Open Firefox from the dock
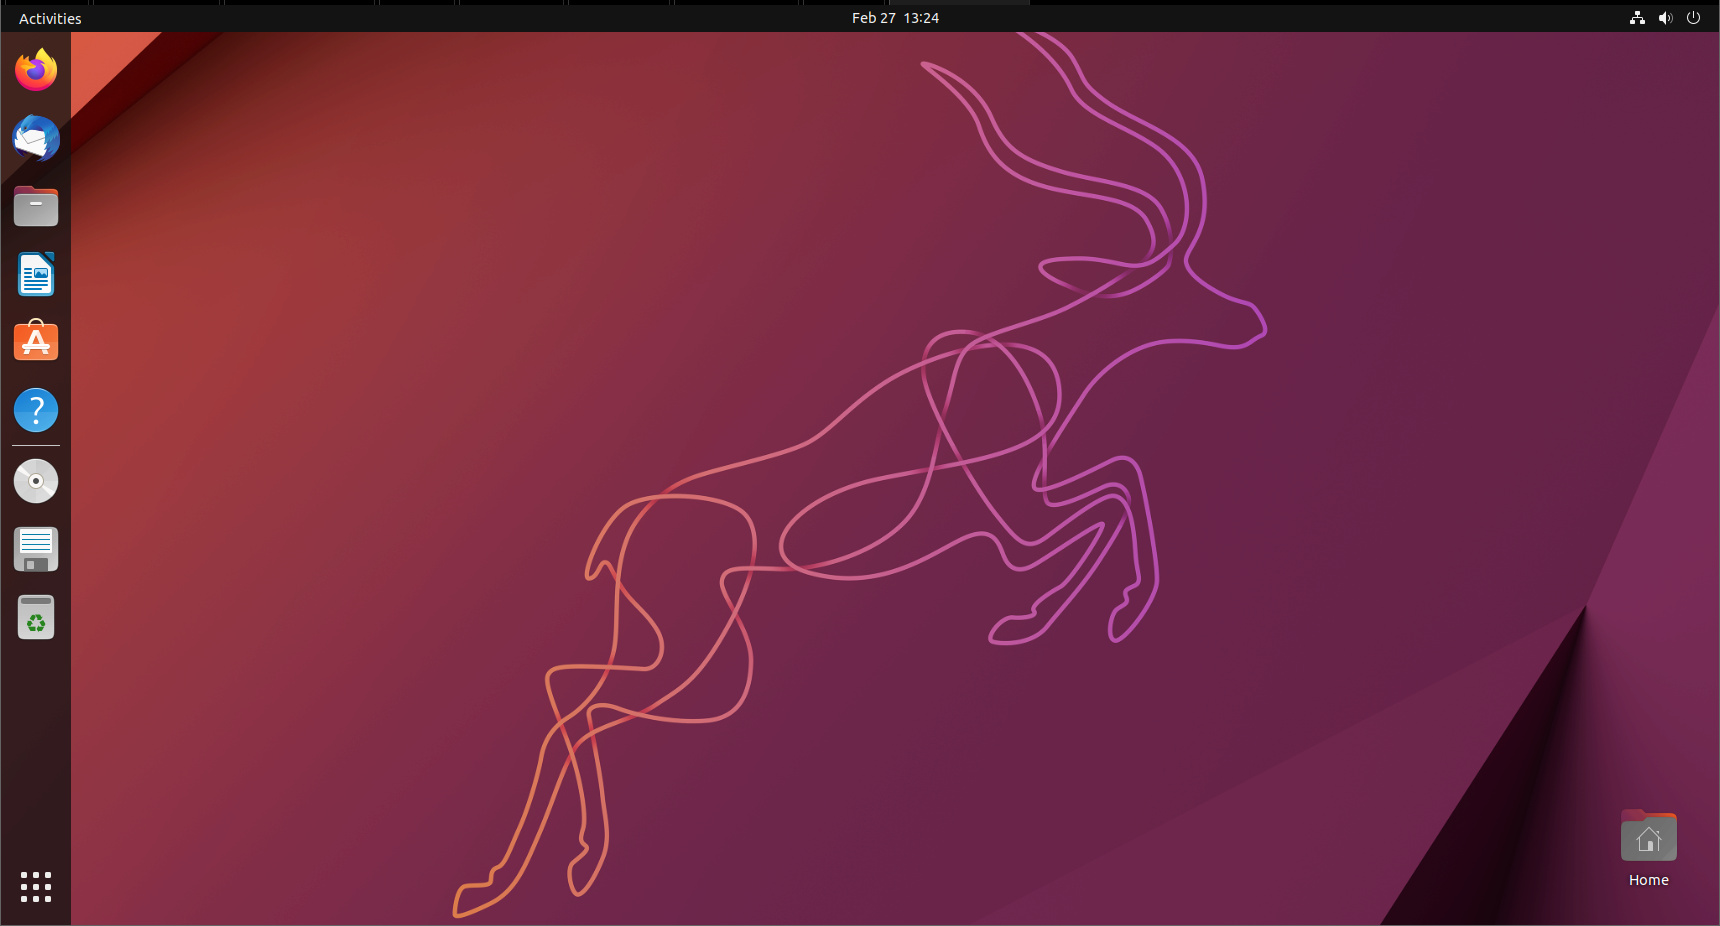This screenshot has height=926, width=1720. tap(36, 70)
